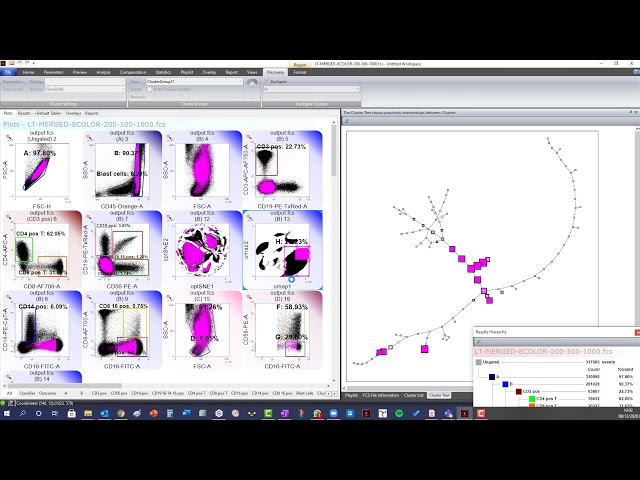This screenshot has width=640, height=480.
Task: Click the plots horizontal scrollbar
Action: tap(64, 386)
